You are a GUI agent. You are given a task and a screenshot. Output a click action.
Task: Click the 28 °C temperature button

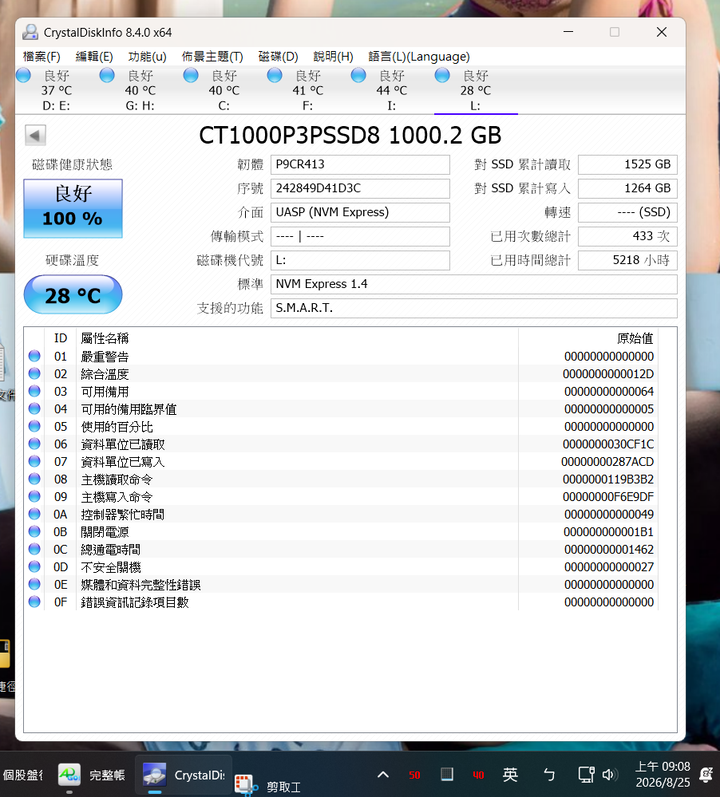73,295
